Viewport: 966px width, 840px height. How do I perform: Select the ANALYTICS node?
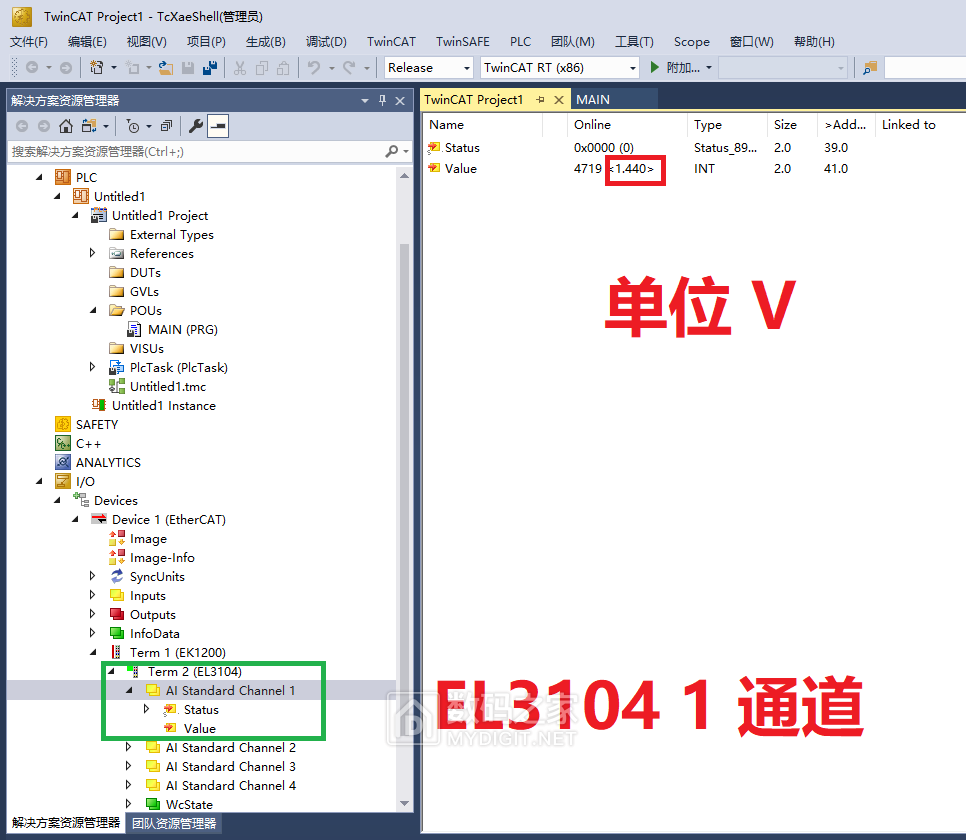pos(108,463)
